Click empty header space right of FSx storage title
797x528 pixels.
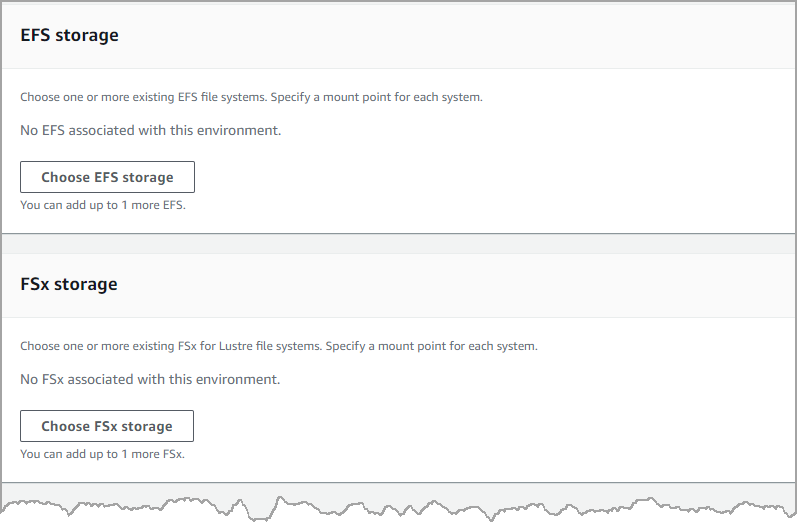(450, 284)
